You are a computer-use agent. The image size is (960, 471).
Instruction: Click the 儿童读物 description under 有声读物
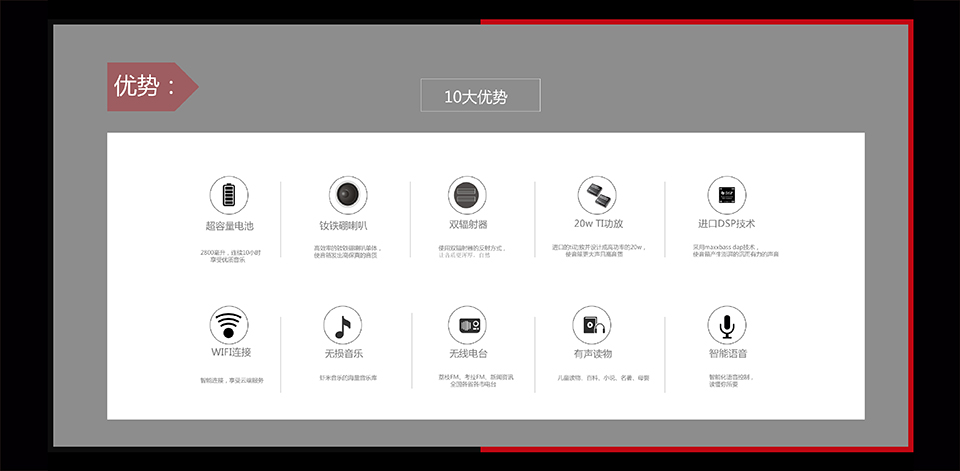click(602, 378)
